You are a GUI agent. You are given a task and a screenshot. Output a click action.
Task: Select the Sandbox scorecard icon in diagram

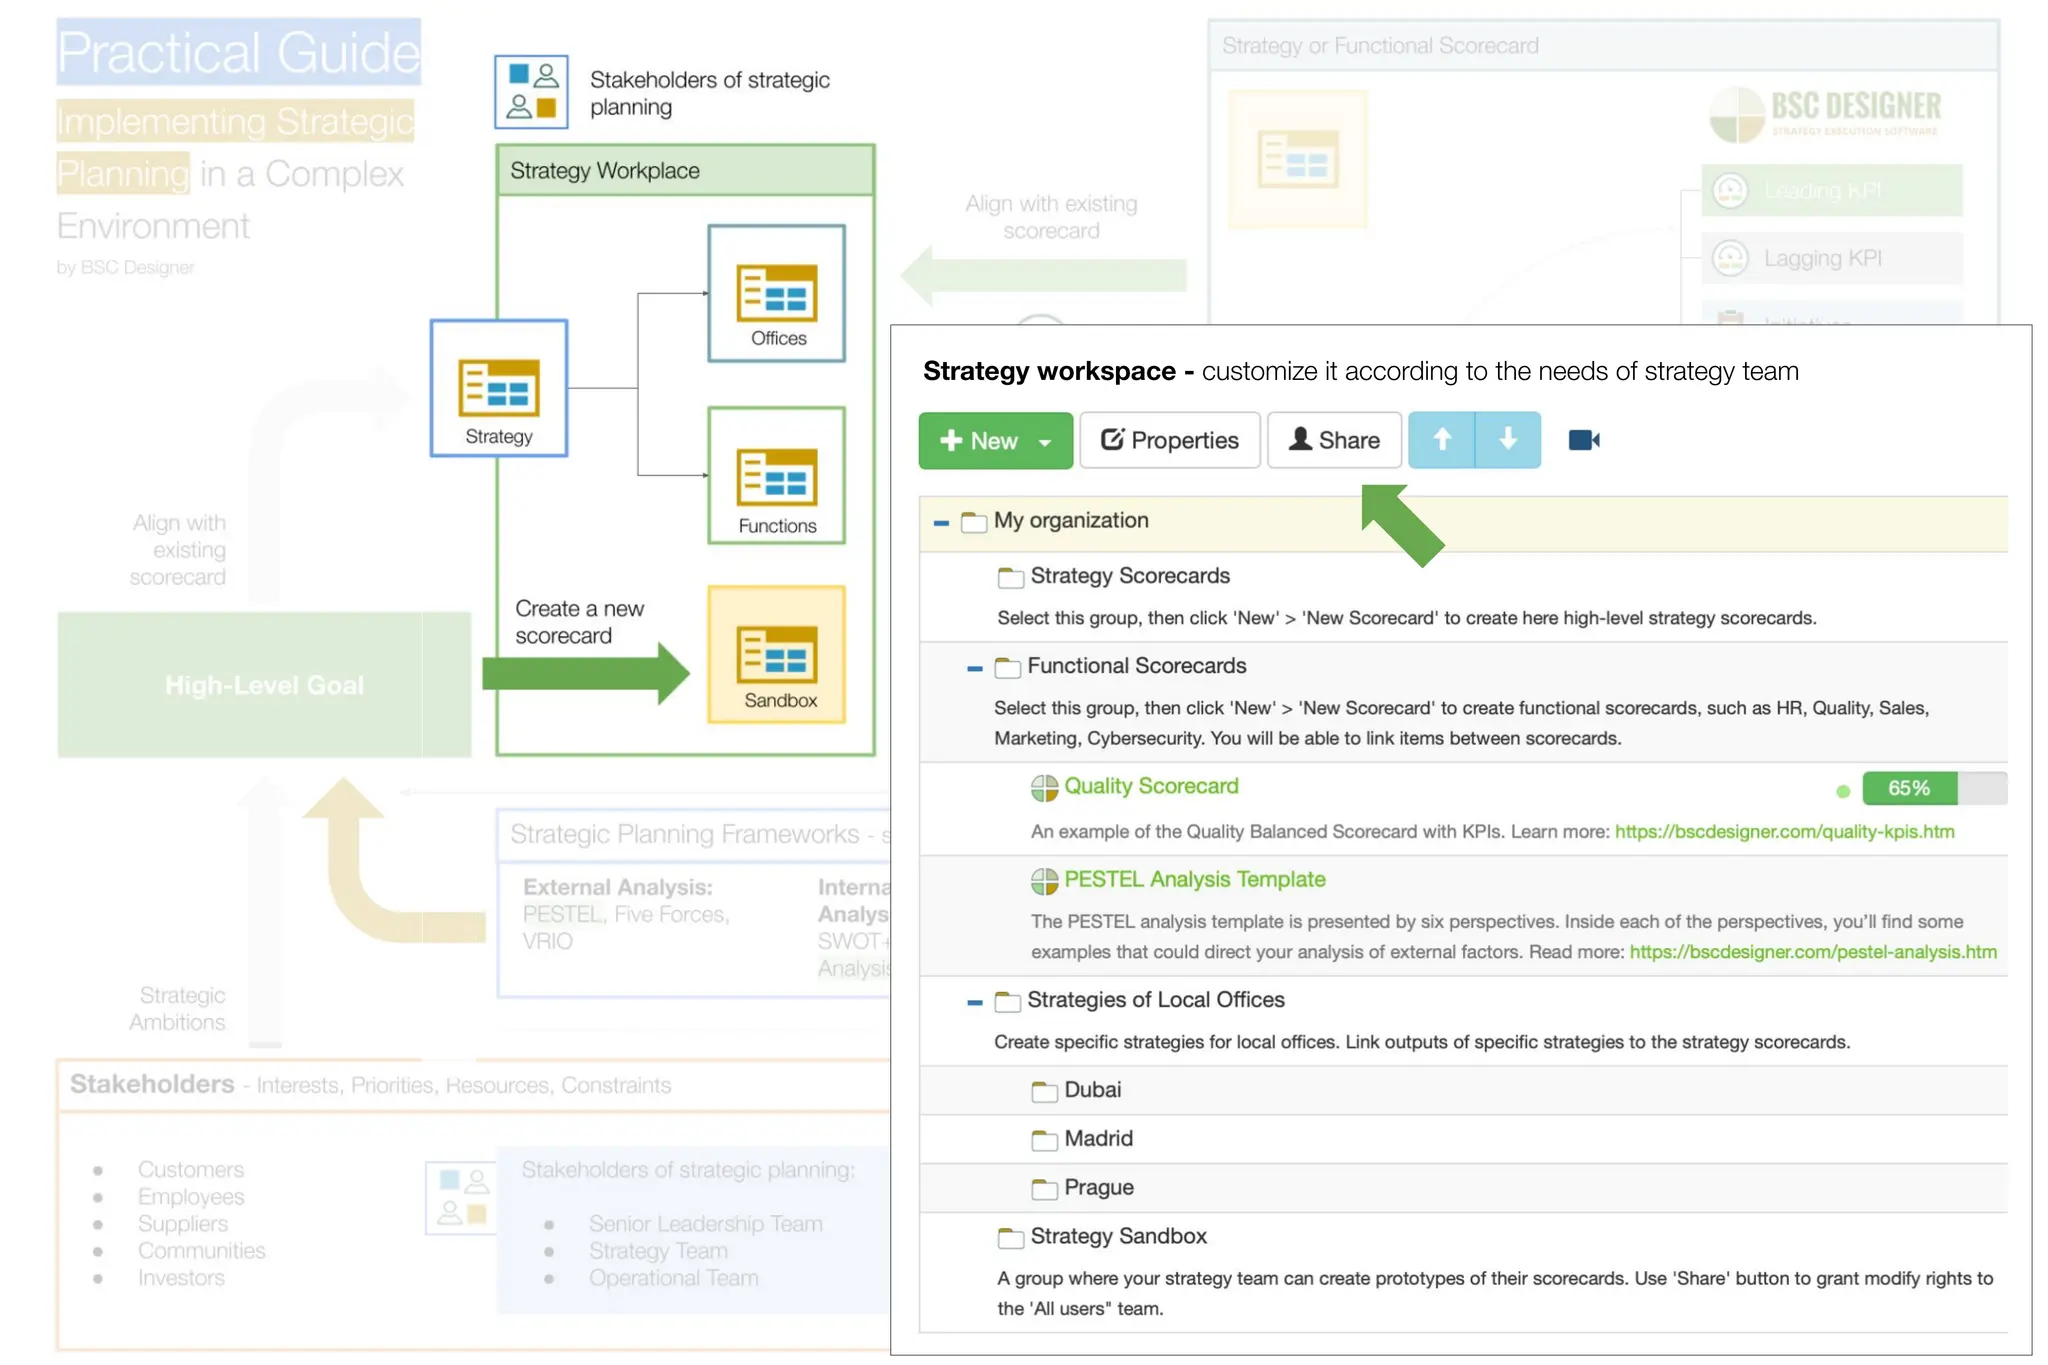(776, 654)
